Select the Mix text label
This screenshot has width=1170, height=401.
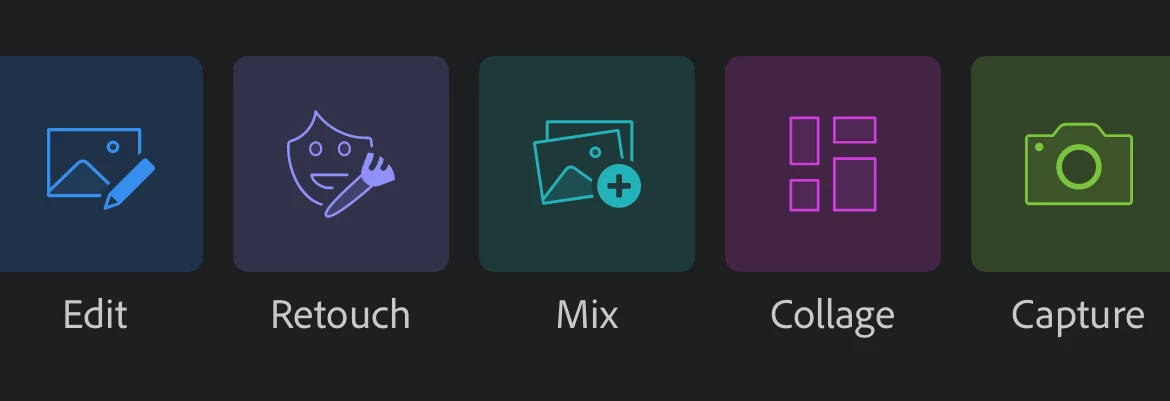pyautogui.click(x=587, y=314)
